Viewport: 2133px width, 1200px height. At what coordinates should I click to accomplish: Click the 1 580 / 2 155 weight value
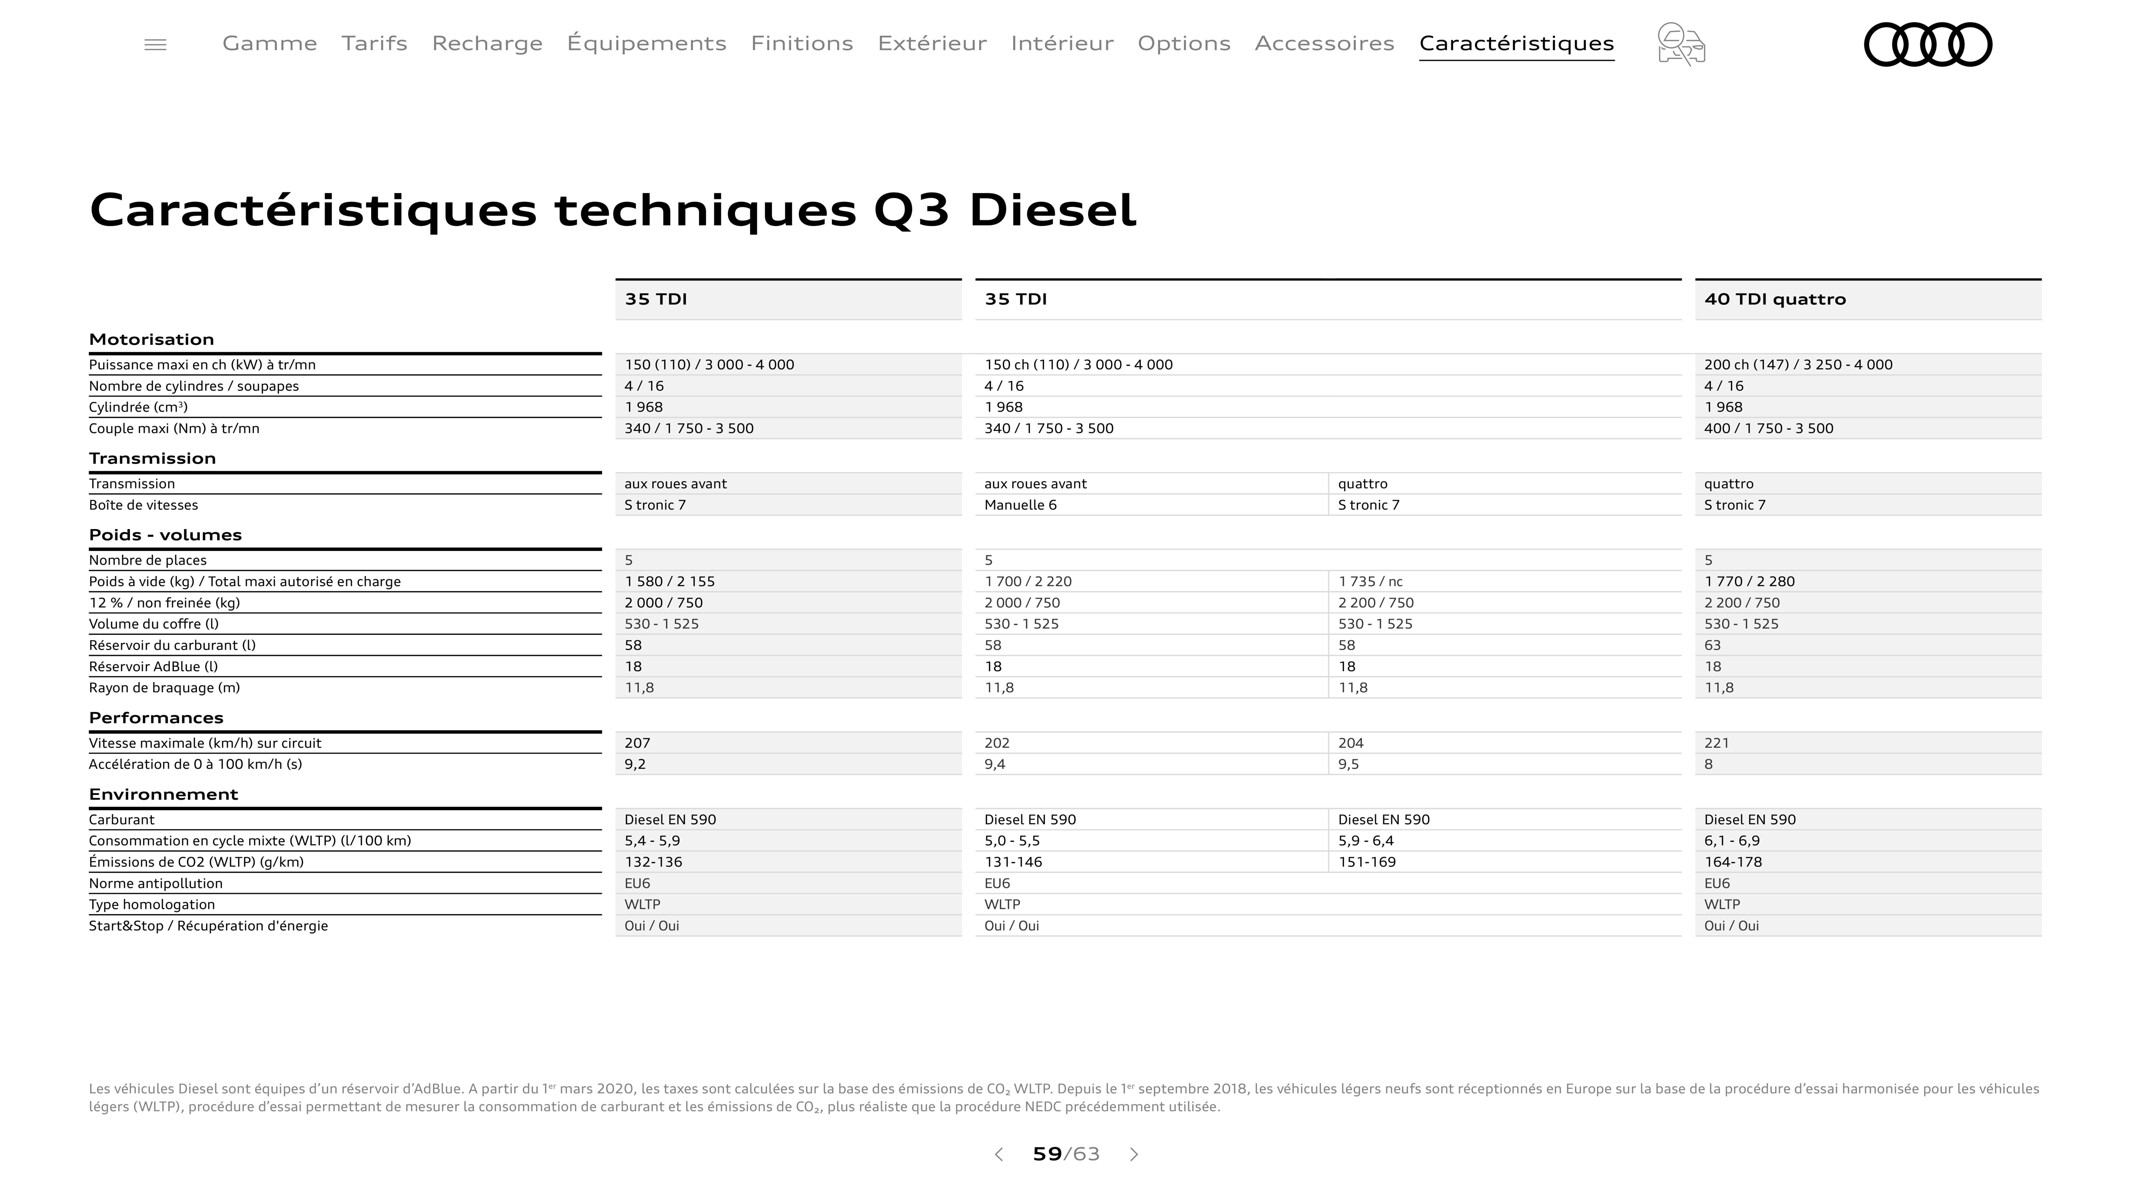coord(670,581)
